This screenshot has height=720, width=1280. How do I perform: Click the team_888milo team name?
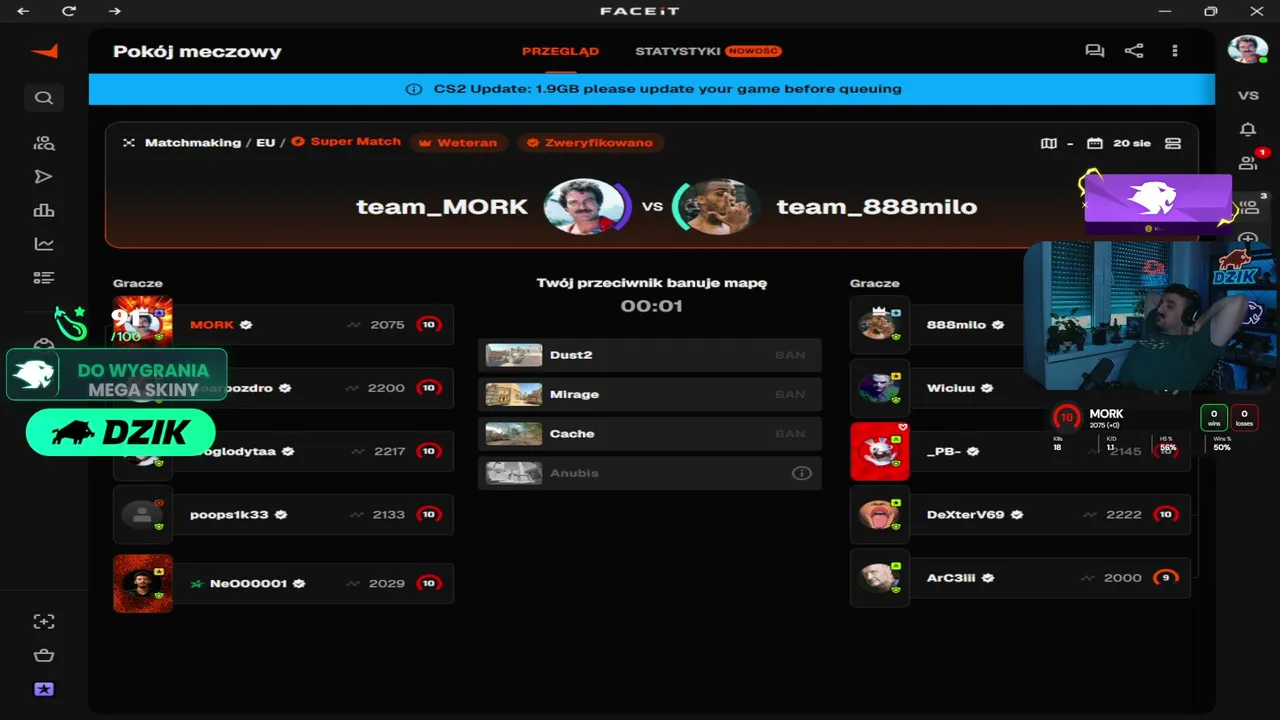click(877, 207)
